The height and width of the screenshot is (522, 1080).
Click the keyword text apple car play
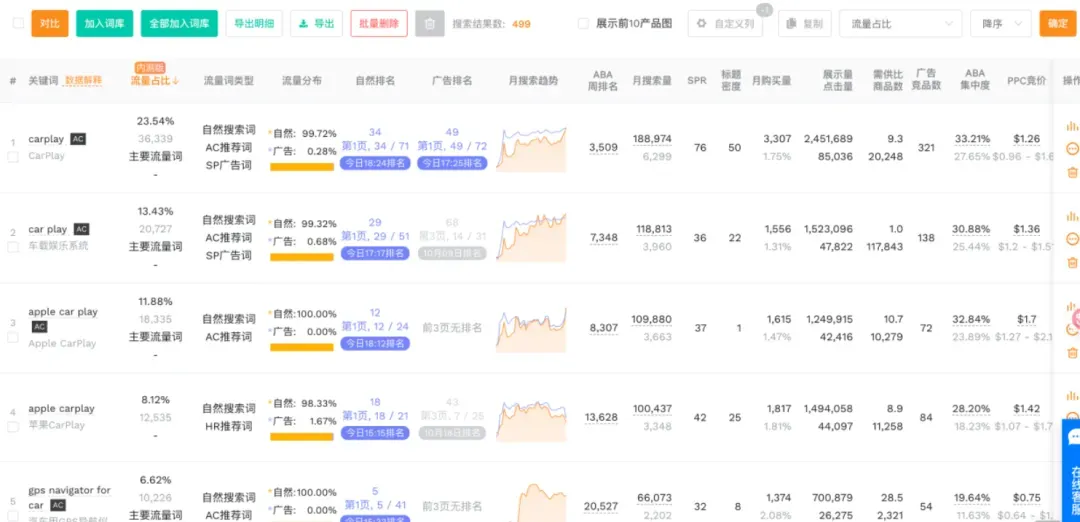tap(63, 312)
